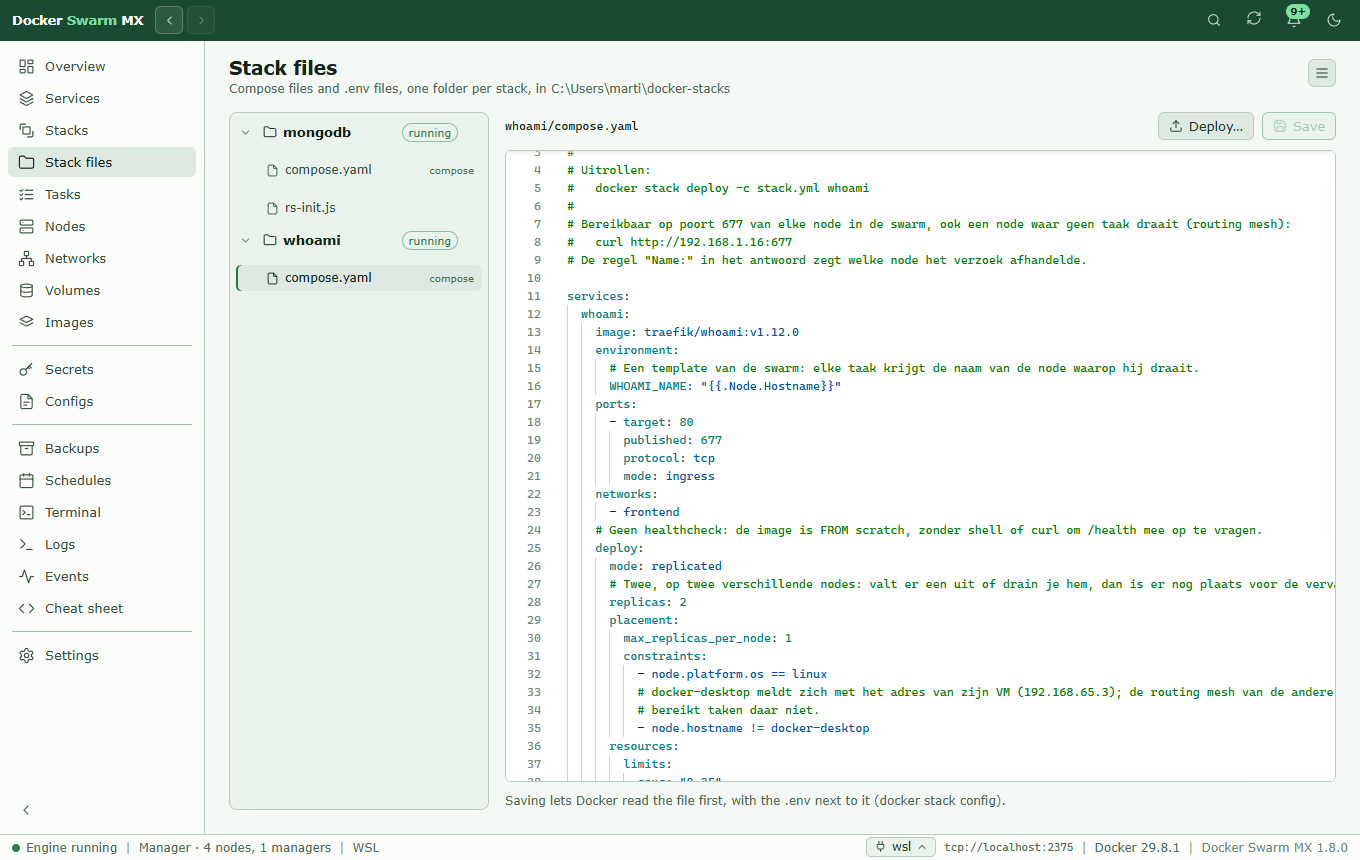
Task: Open Services in the sidebar
Action: coord(102,98)
